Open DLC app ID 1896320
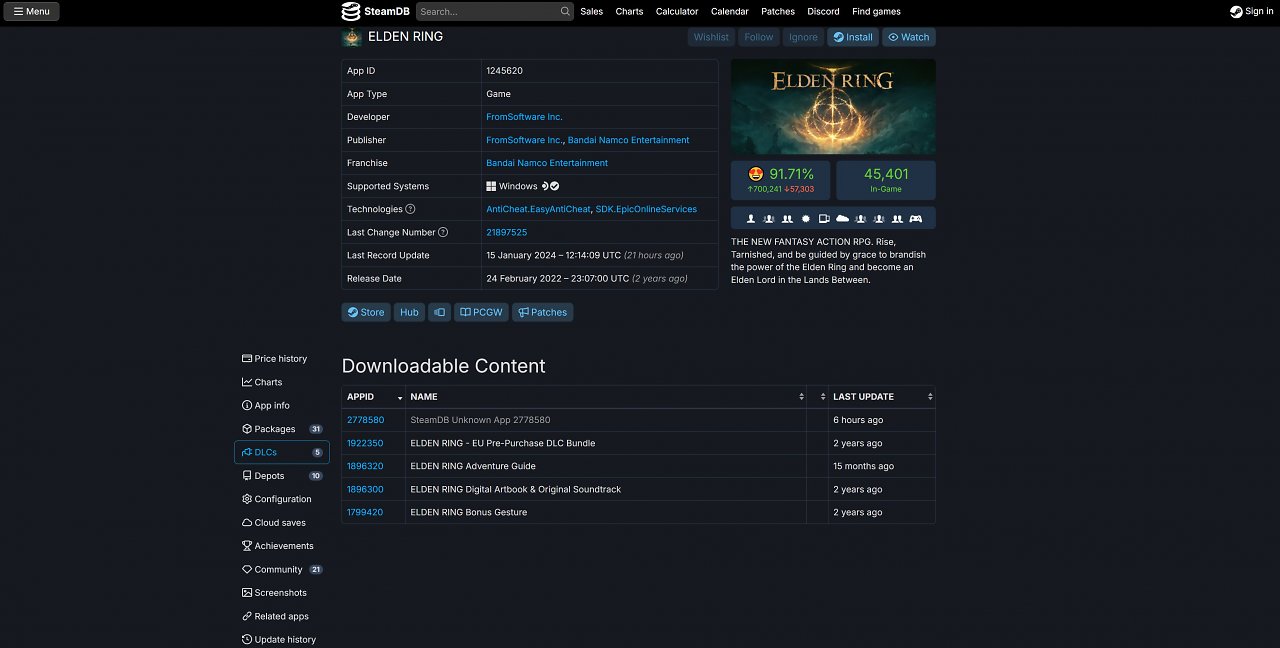Viewport: 1280px width, 648px height. 365,466
